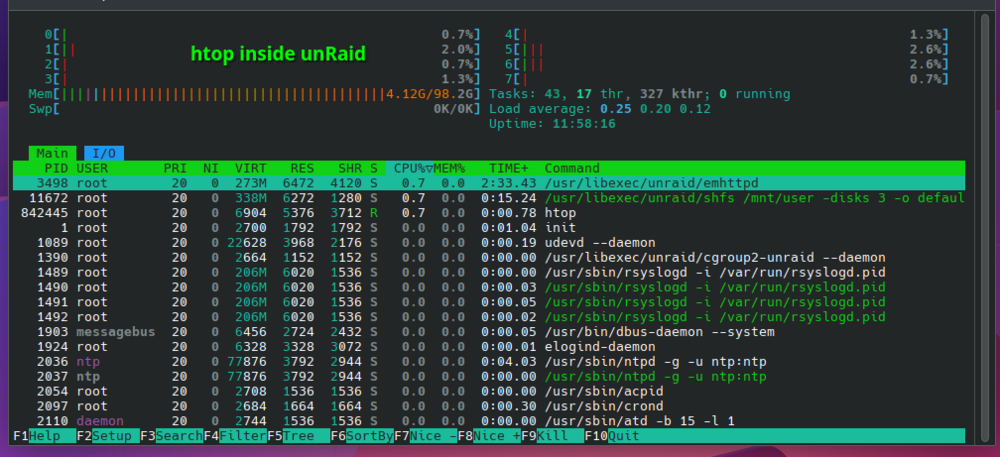Click the Uptime 11:58:16 value
Screen dimensions: 1000x457
[x=584, y=124]
